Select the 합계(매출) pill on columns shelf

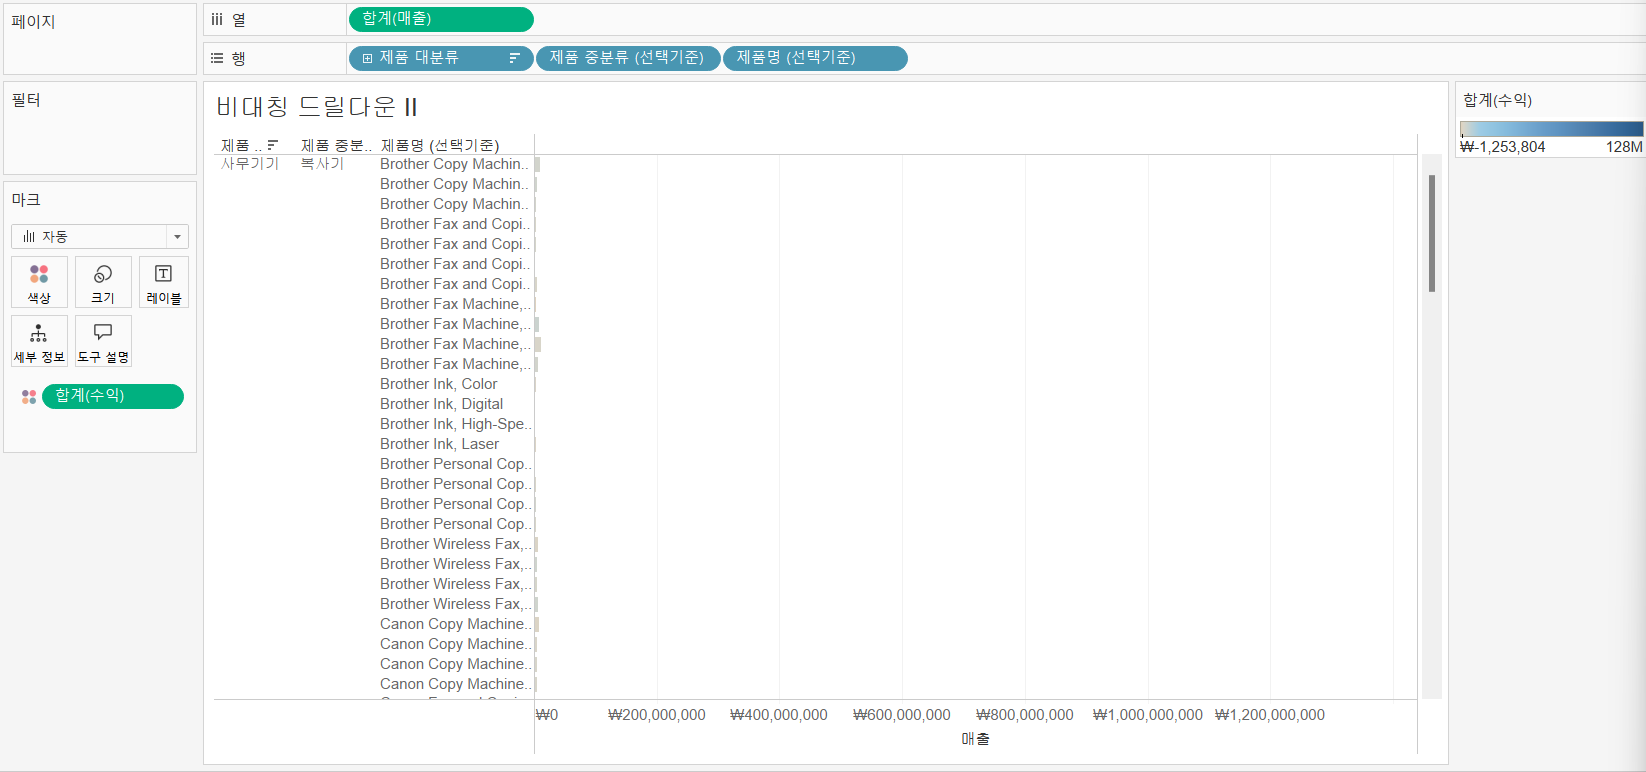pos(441,19)
